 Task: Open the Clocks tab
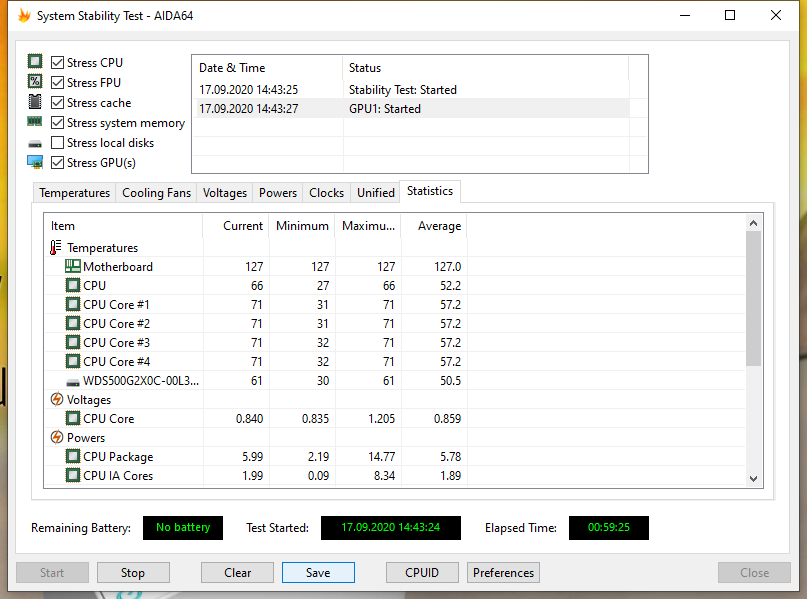pos(326,193)
